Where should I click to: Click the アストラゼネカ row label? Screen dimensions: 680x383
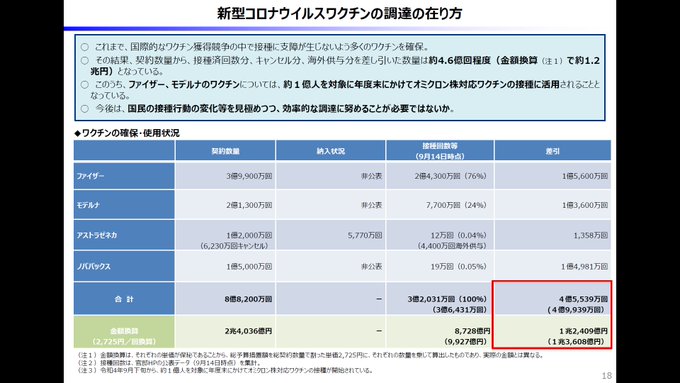point(124,235)
